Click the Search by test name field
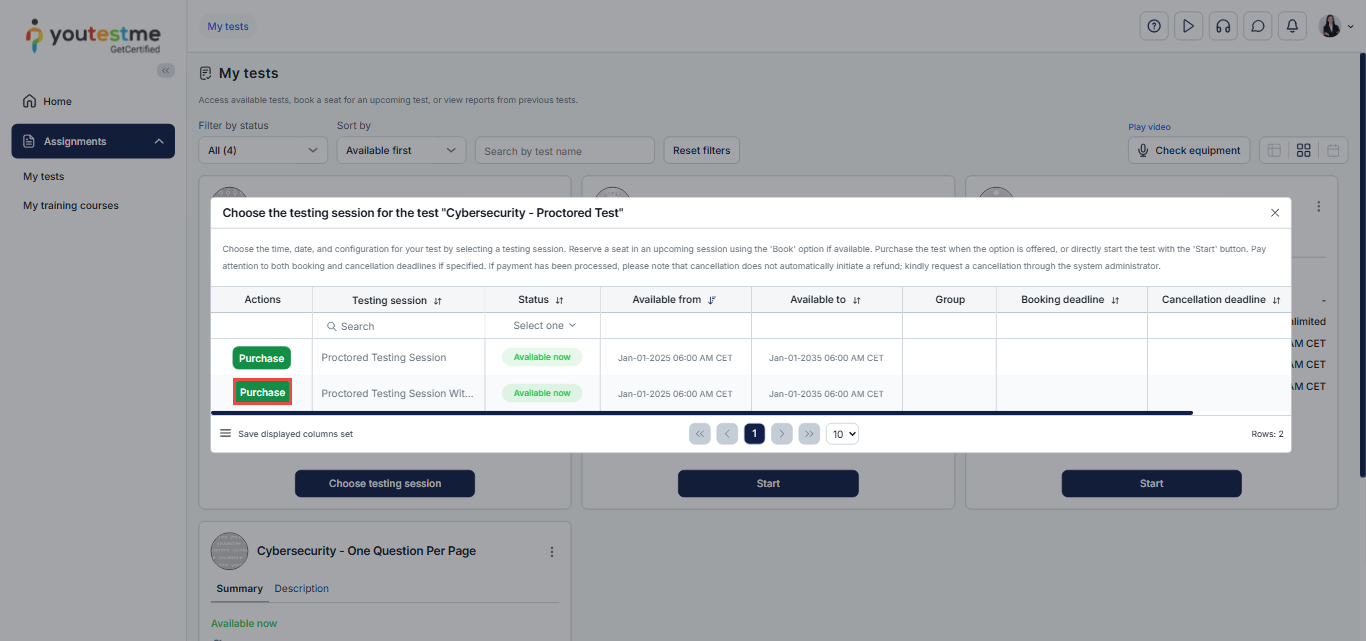 [x=565, y=151]
